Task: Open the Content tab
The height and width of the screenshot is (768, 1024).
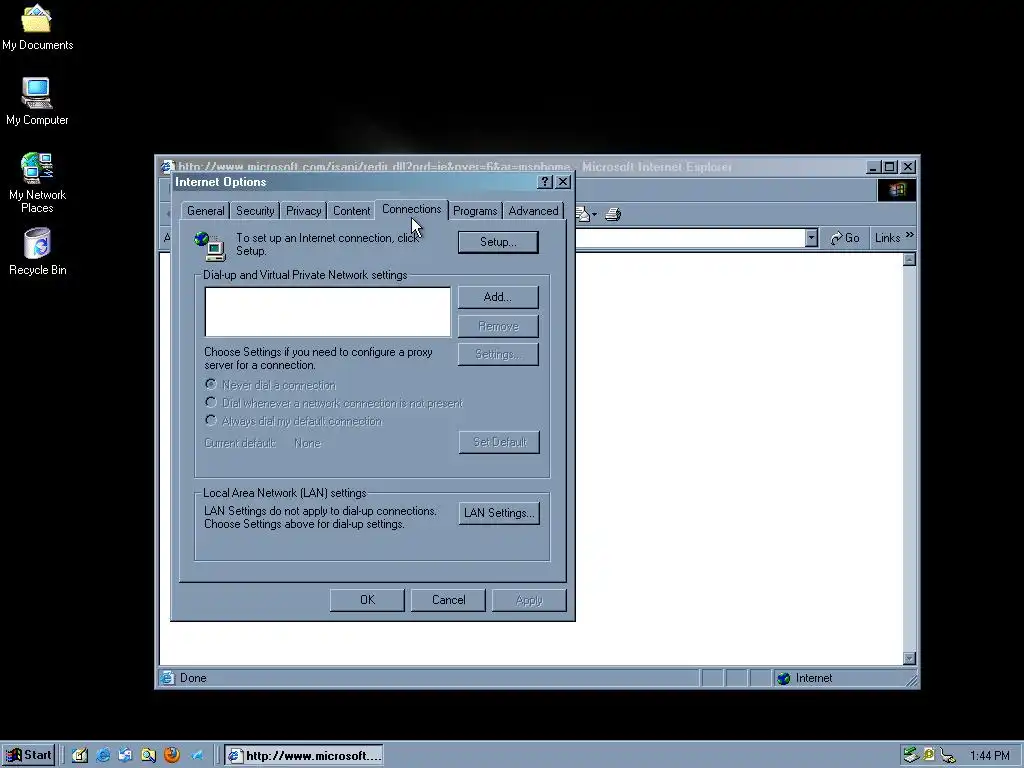Action: pyautogui.click(x=351, y=211)
